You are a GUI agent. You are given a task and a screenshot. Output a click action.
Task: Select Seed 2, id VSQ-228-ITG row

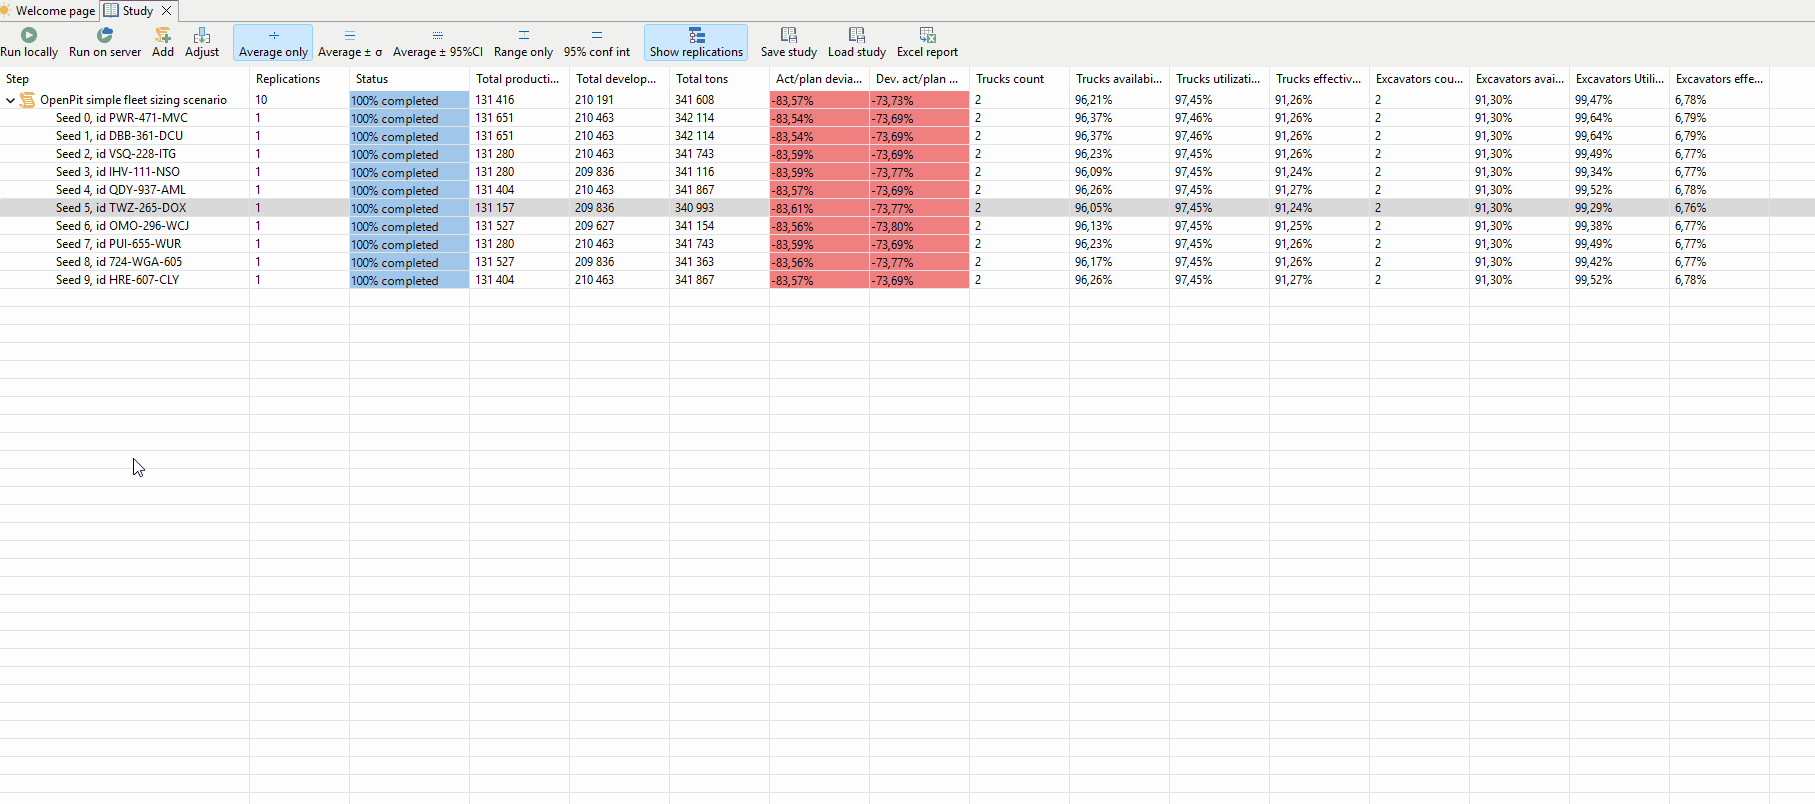click(907, 154)
